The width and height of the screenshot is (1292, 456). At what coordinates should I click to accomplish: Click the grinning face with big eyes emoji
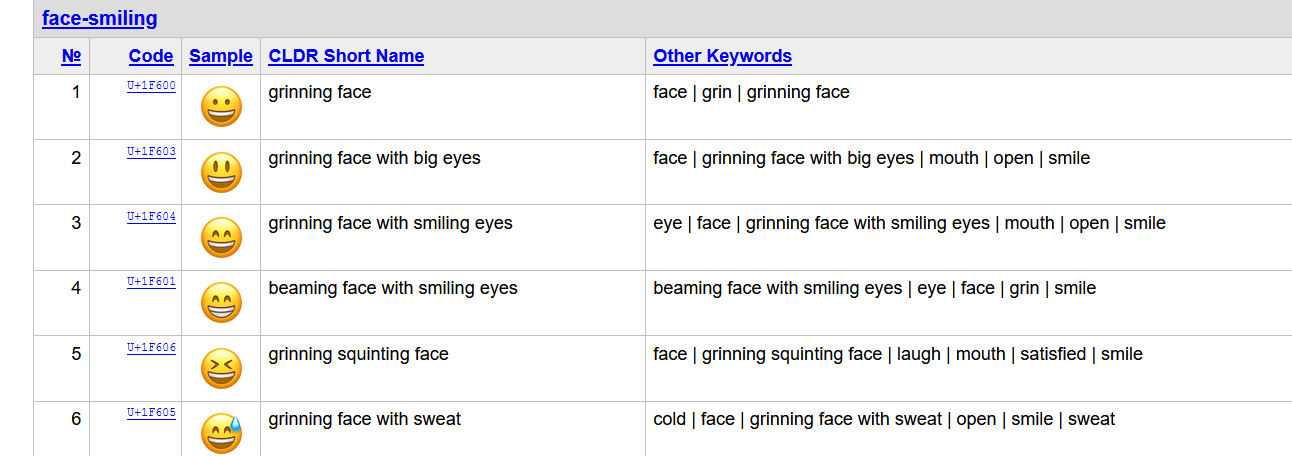(221, 173)
